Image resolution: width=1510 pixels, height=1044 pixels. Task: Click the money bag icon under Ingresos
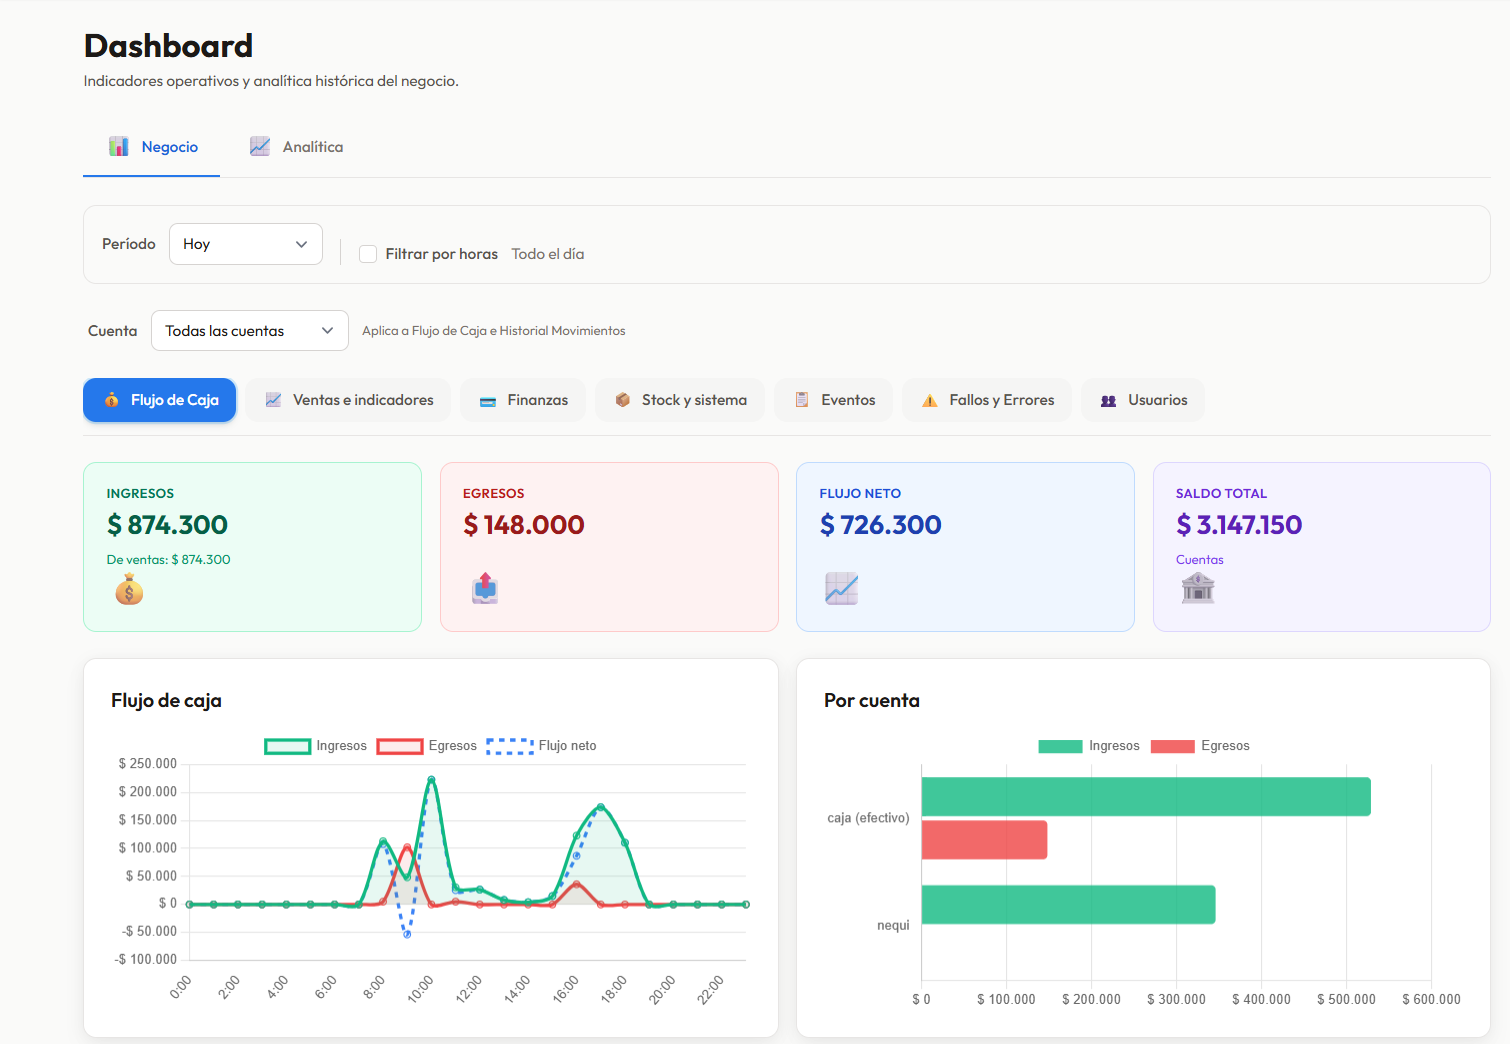click(x=129, y=590)
